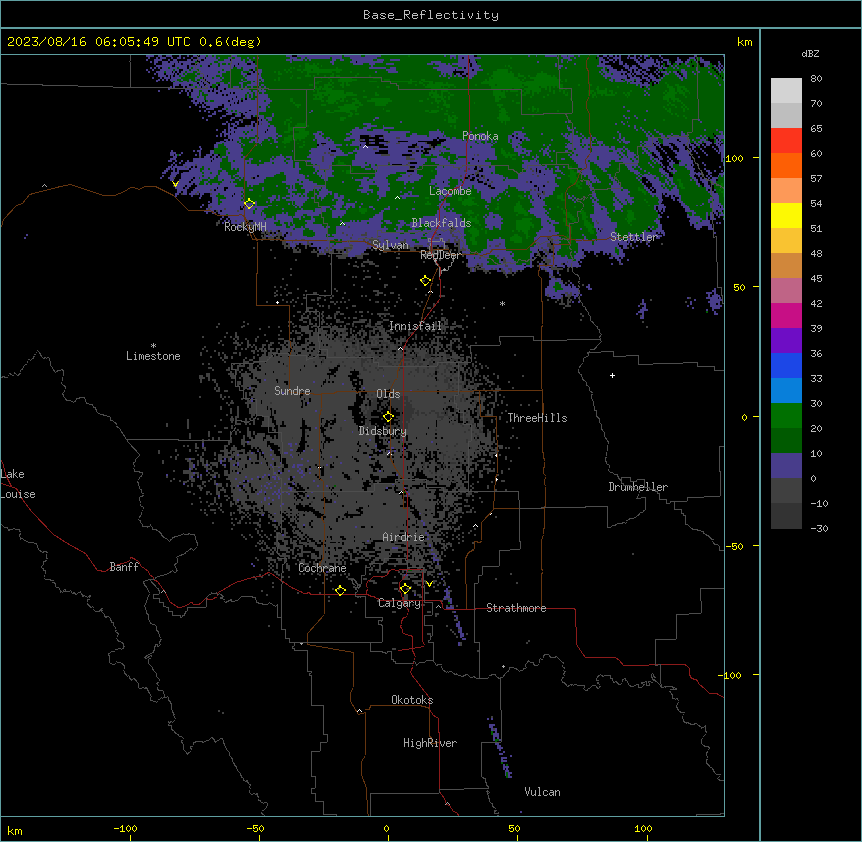Click the white asterisk marker above Limestone
862x842 pixels.
coord(153,346)
